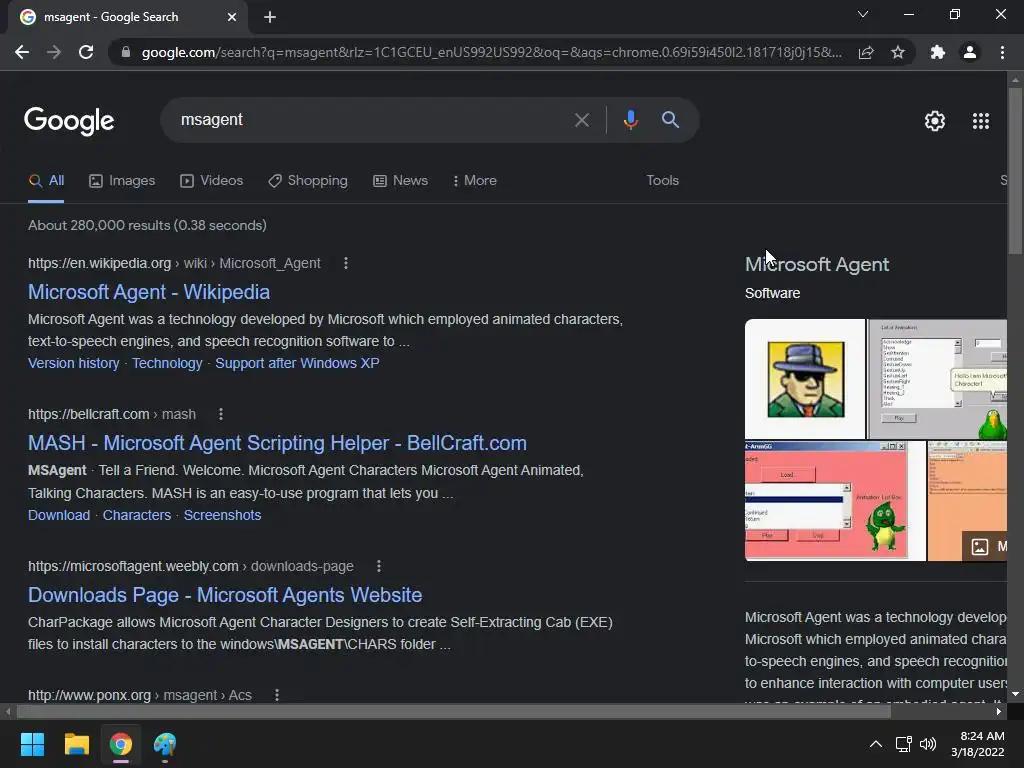This screenshot has width=1024, height=768.
Task: Select the All results tab
Action: coord(46,181)
